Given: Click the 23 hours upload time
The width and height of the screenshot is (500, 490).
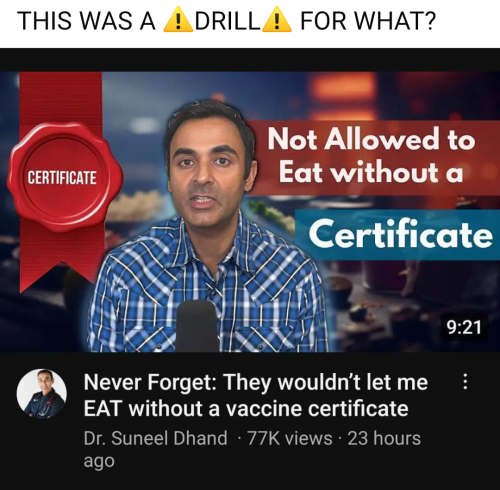Looking at the screenshot, I should click(384, 438).
